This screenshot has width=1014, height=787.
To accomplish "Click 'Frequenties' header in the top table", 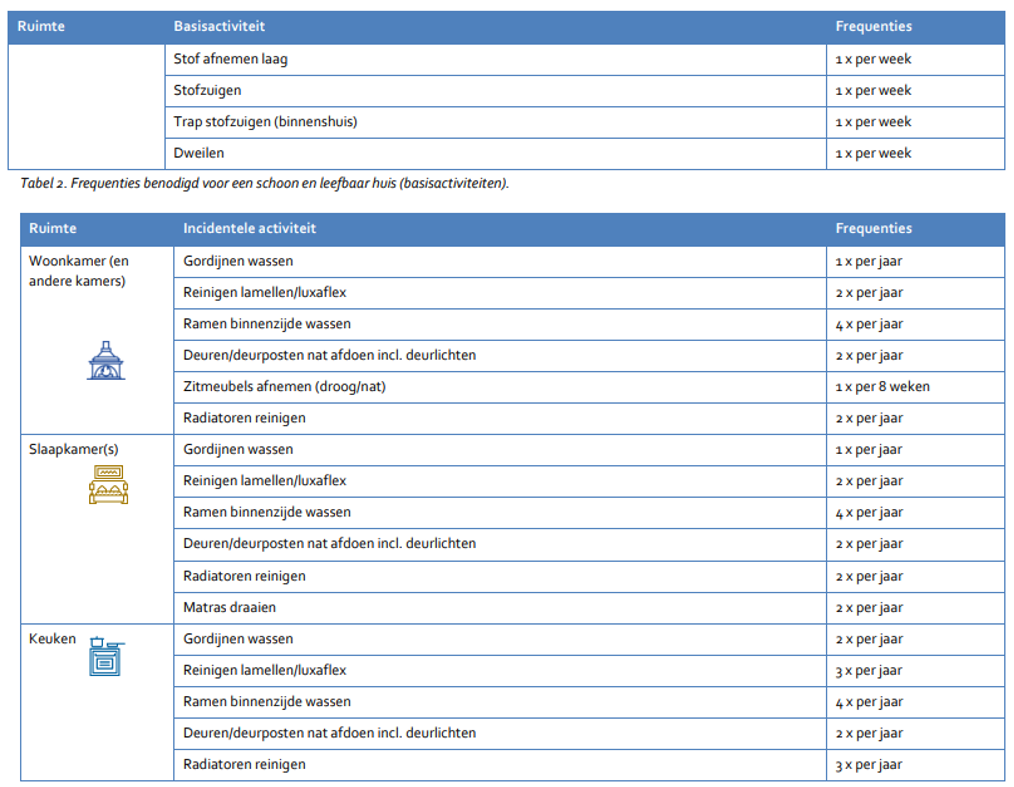I will 873,26.
